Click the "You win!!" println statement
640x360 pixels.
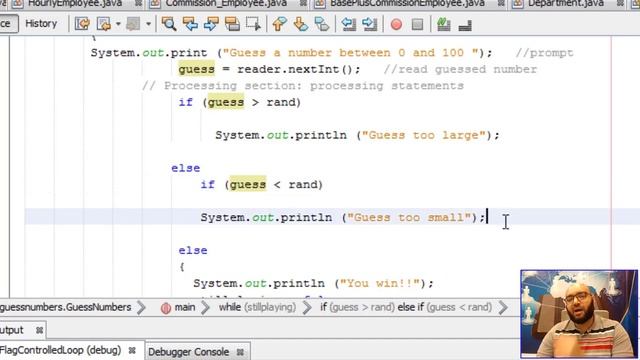[x=313, y=283]
